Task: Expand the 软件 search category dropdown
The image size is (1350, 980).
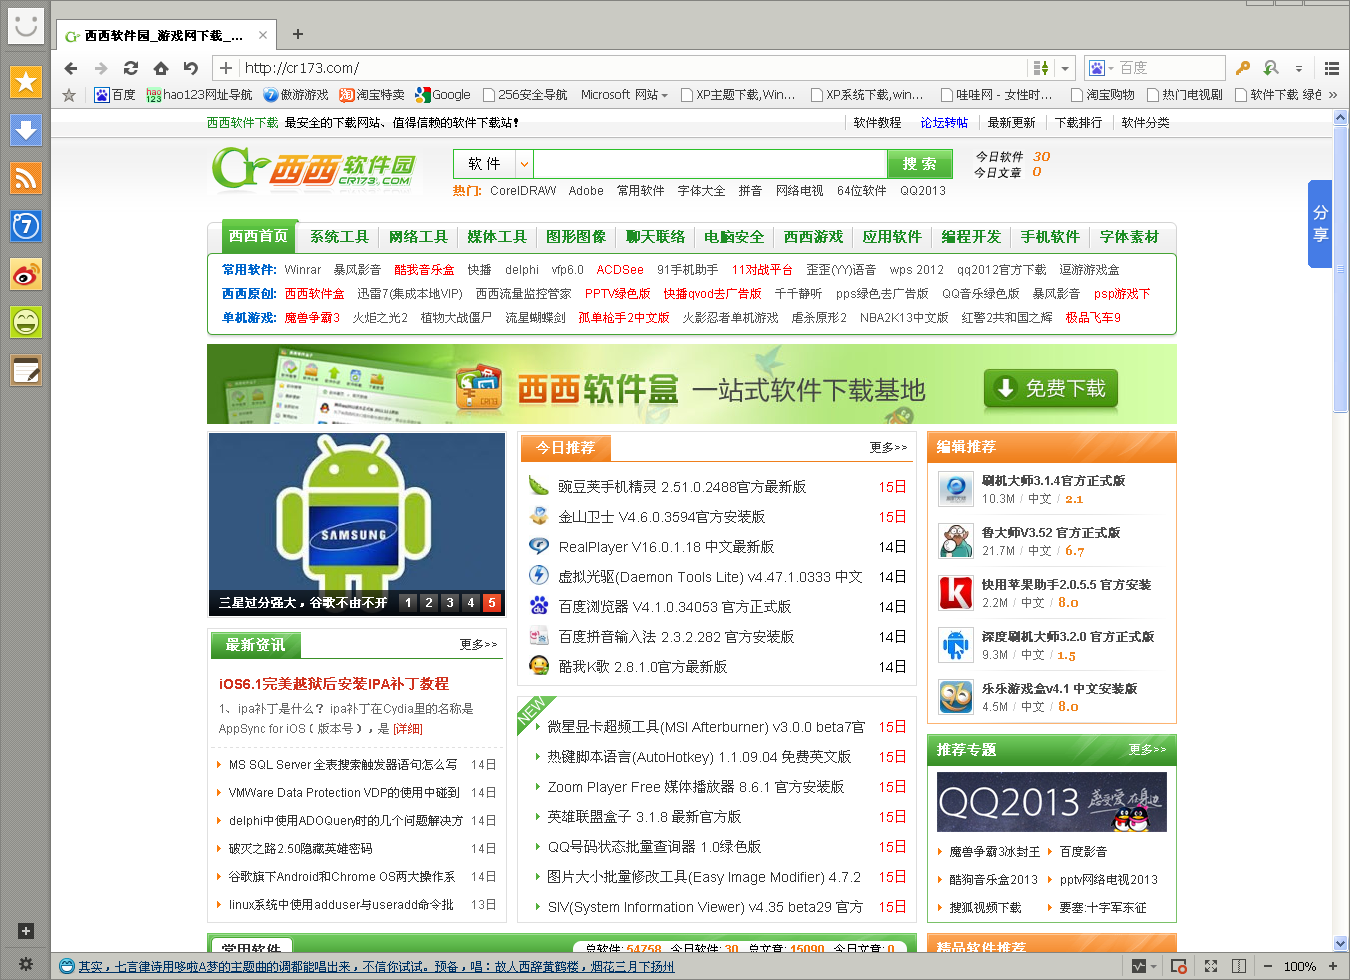Action: point(524,164)
